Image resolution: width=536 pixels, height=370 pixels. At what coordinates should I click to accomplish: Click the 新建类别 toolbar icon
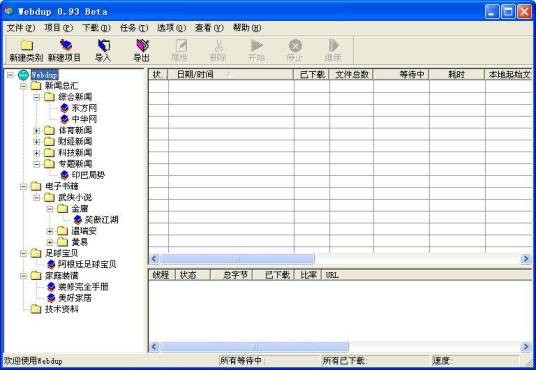click(27, 45)
